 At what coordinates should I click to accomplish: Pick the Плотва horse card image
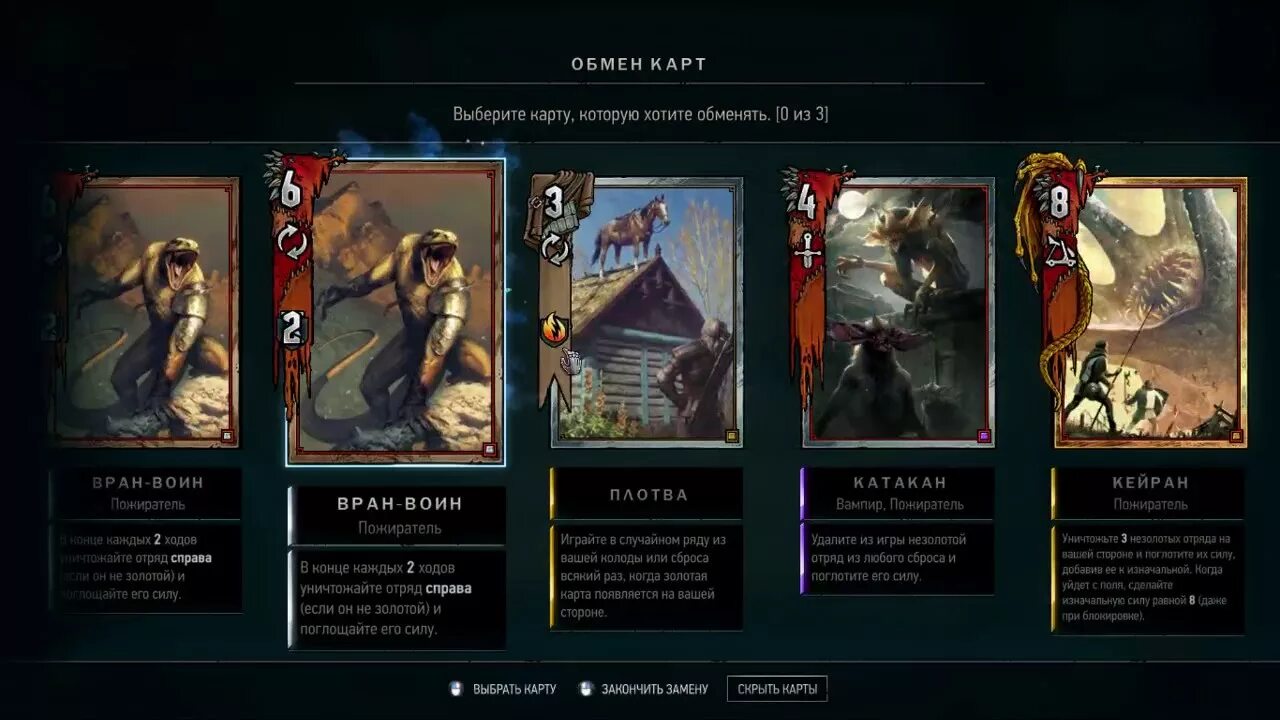coord(647,311)
